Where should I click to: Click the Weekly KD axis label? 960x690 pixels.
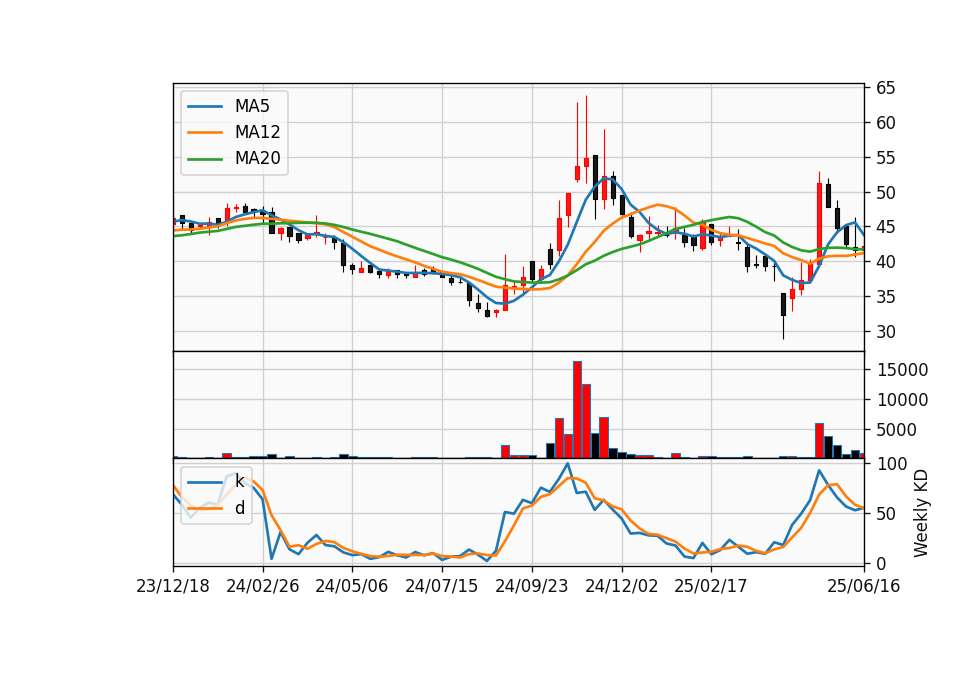pos(920,514)
